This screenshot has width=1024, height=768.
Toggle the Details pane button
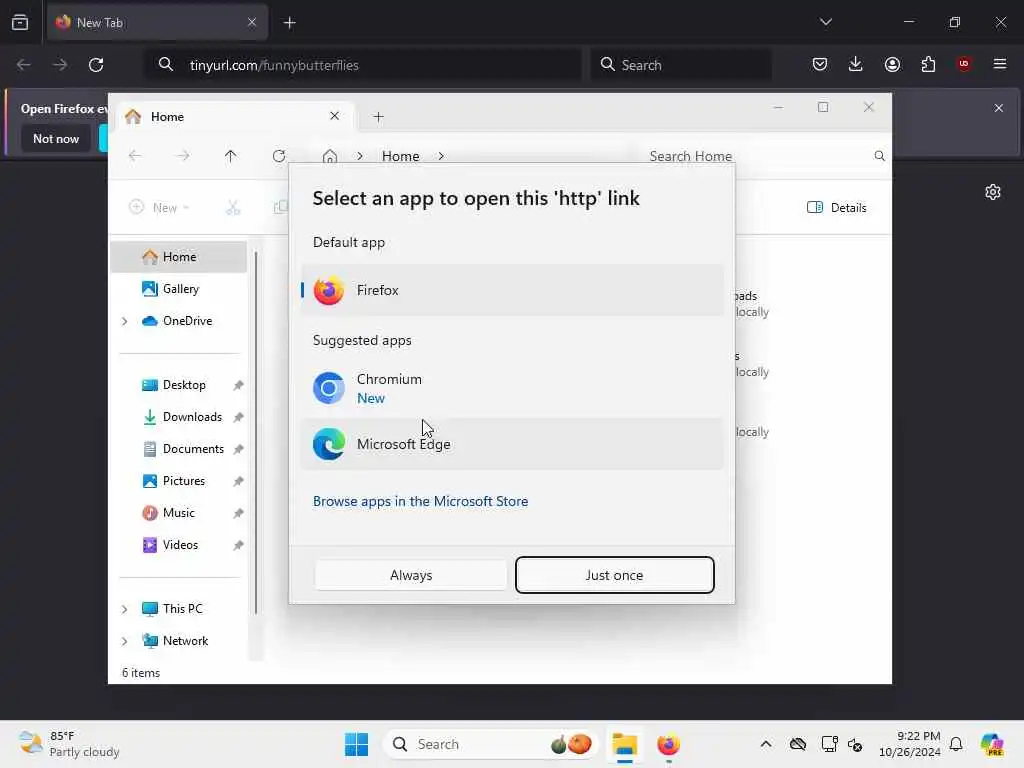click(x=837, y=208)
